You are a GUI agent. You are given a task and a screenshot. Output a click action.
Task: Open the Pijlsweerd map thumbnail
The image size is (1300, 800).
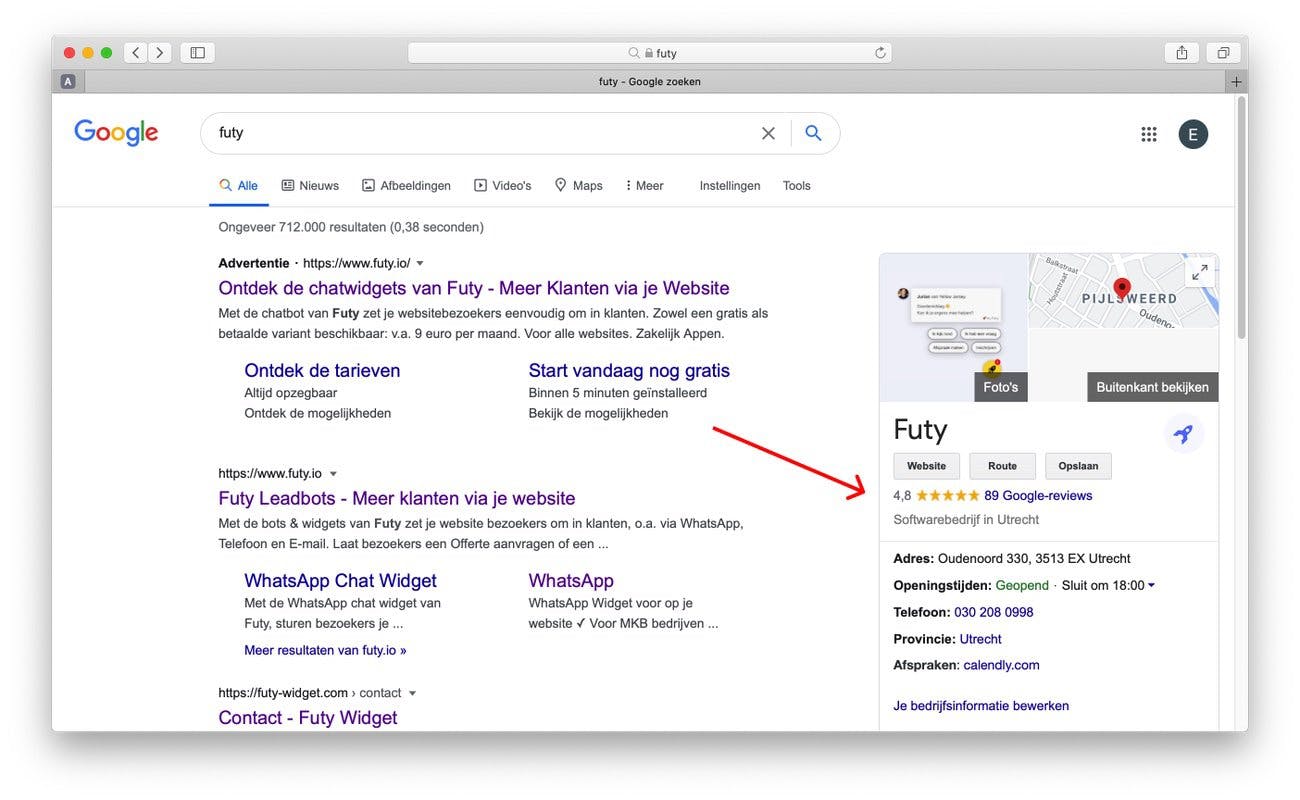coord(1123,290)
